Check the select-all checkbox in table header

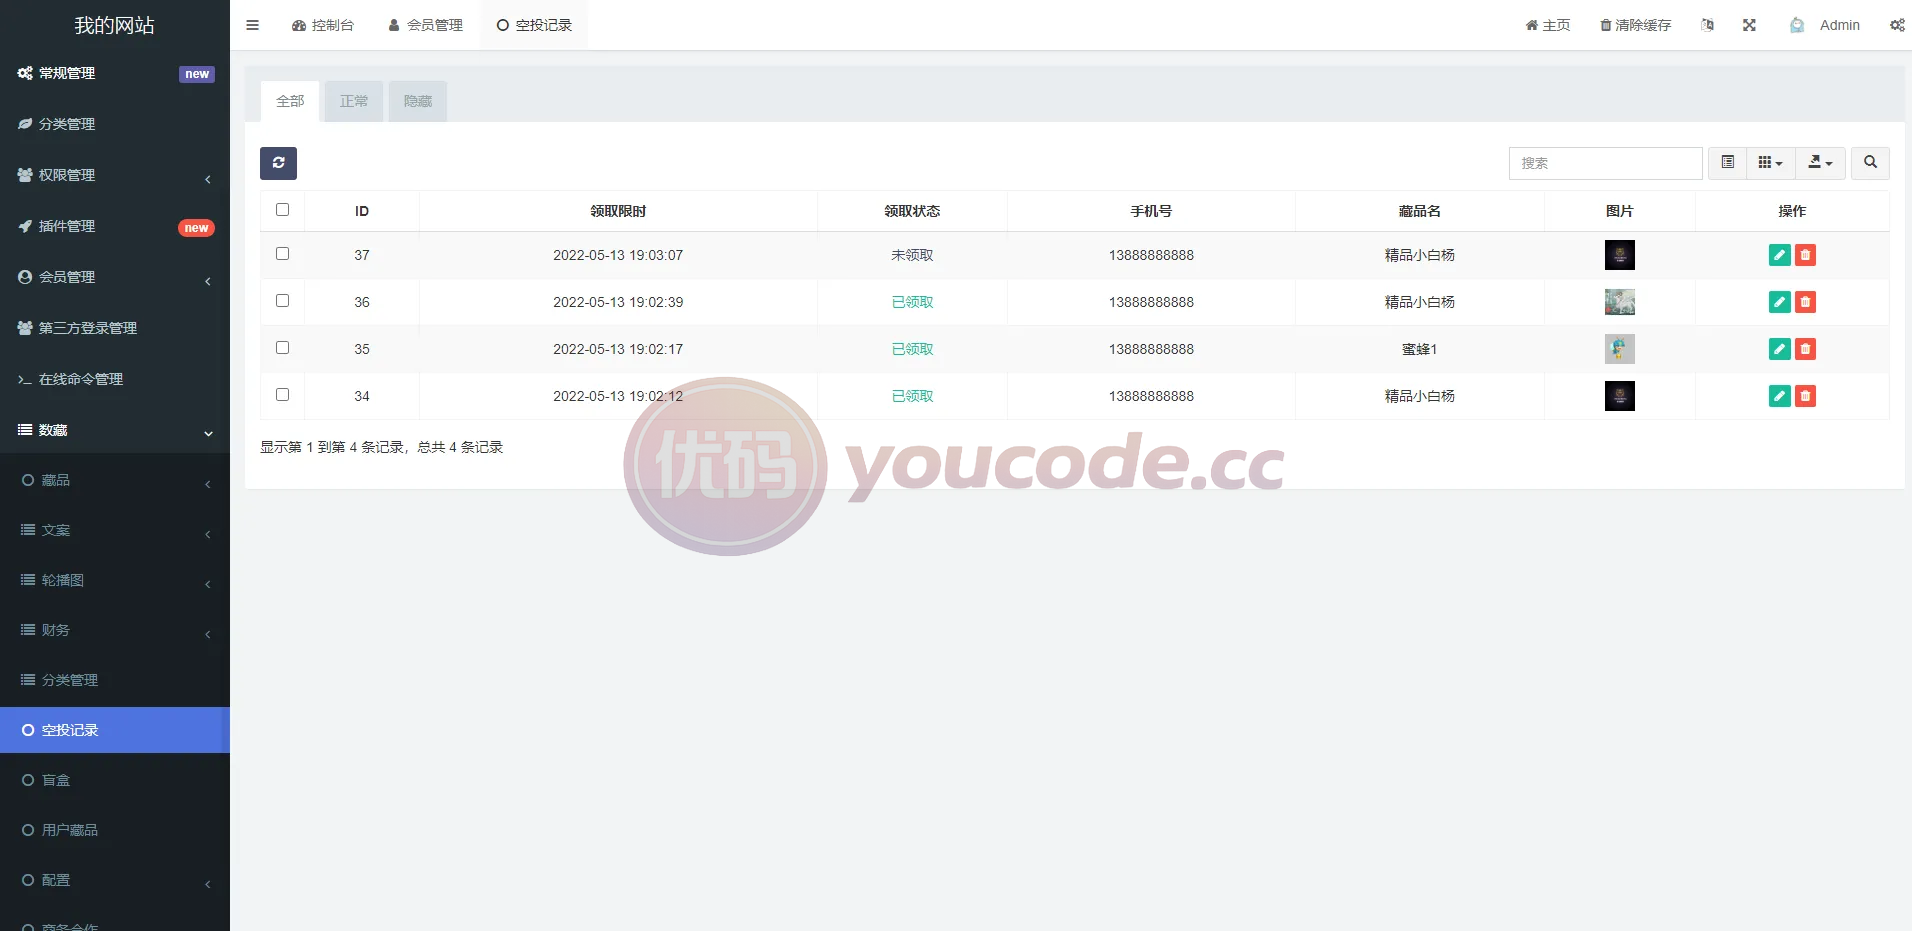point(282,210)
